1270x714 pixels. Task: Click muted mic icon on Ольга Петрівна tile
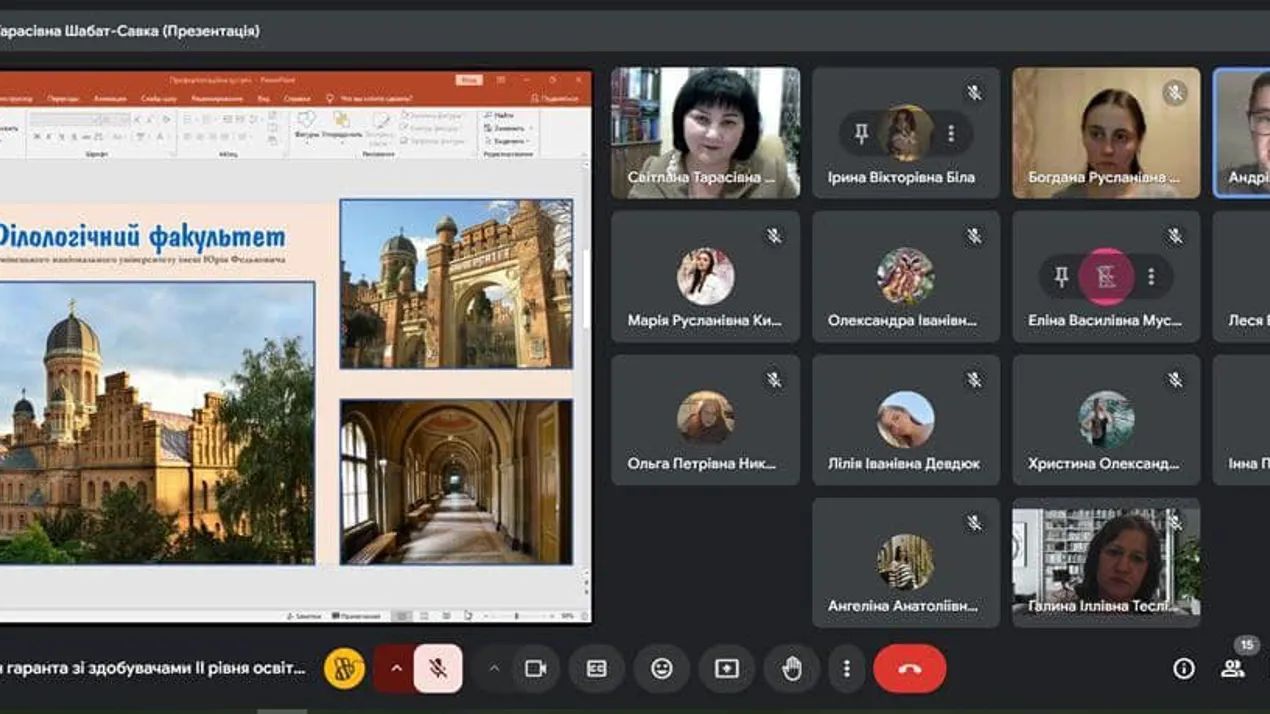coord(773,379)
